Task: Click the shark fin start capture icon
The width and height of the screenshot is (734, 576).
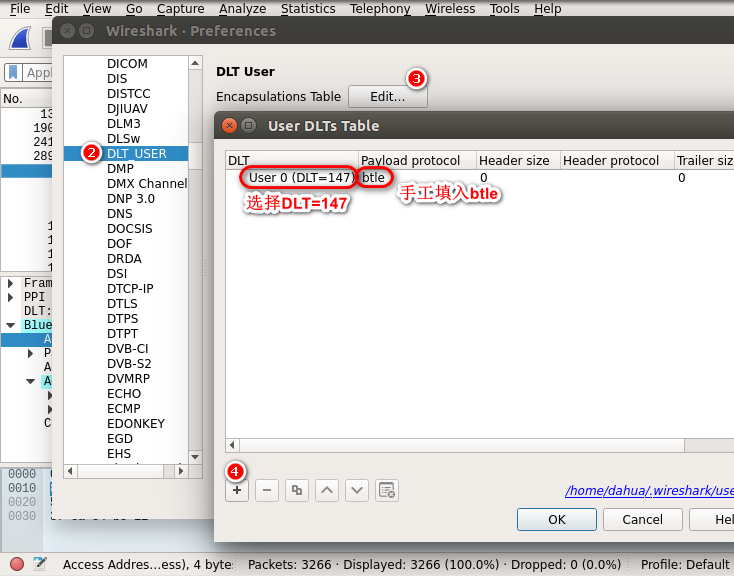Action: click(x=24, y=39)
